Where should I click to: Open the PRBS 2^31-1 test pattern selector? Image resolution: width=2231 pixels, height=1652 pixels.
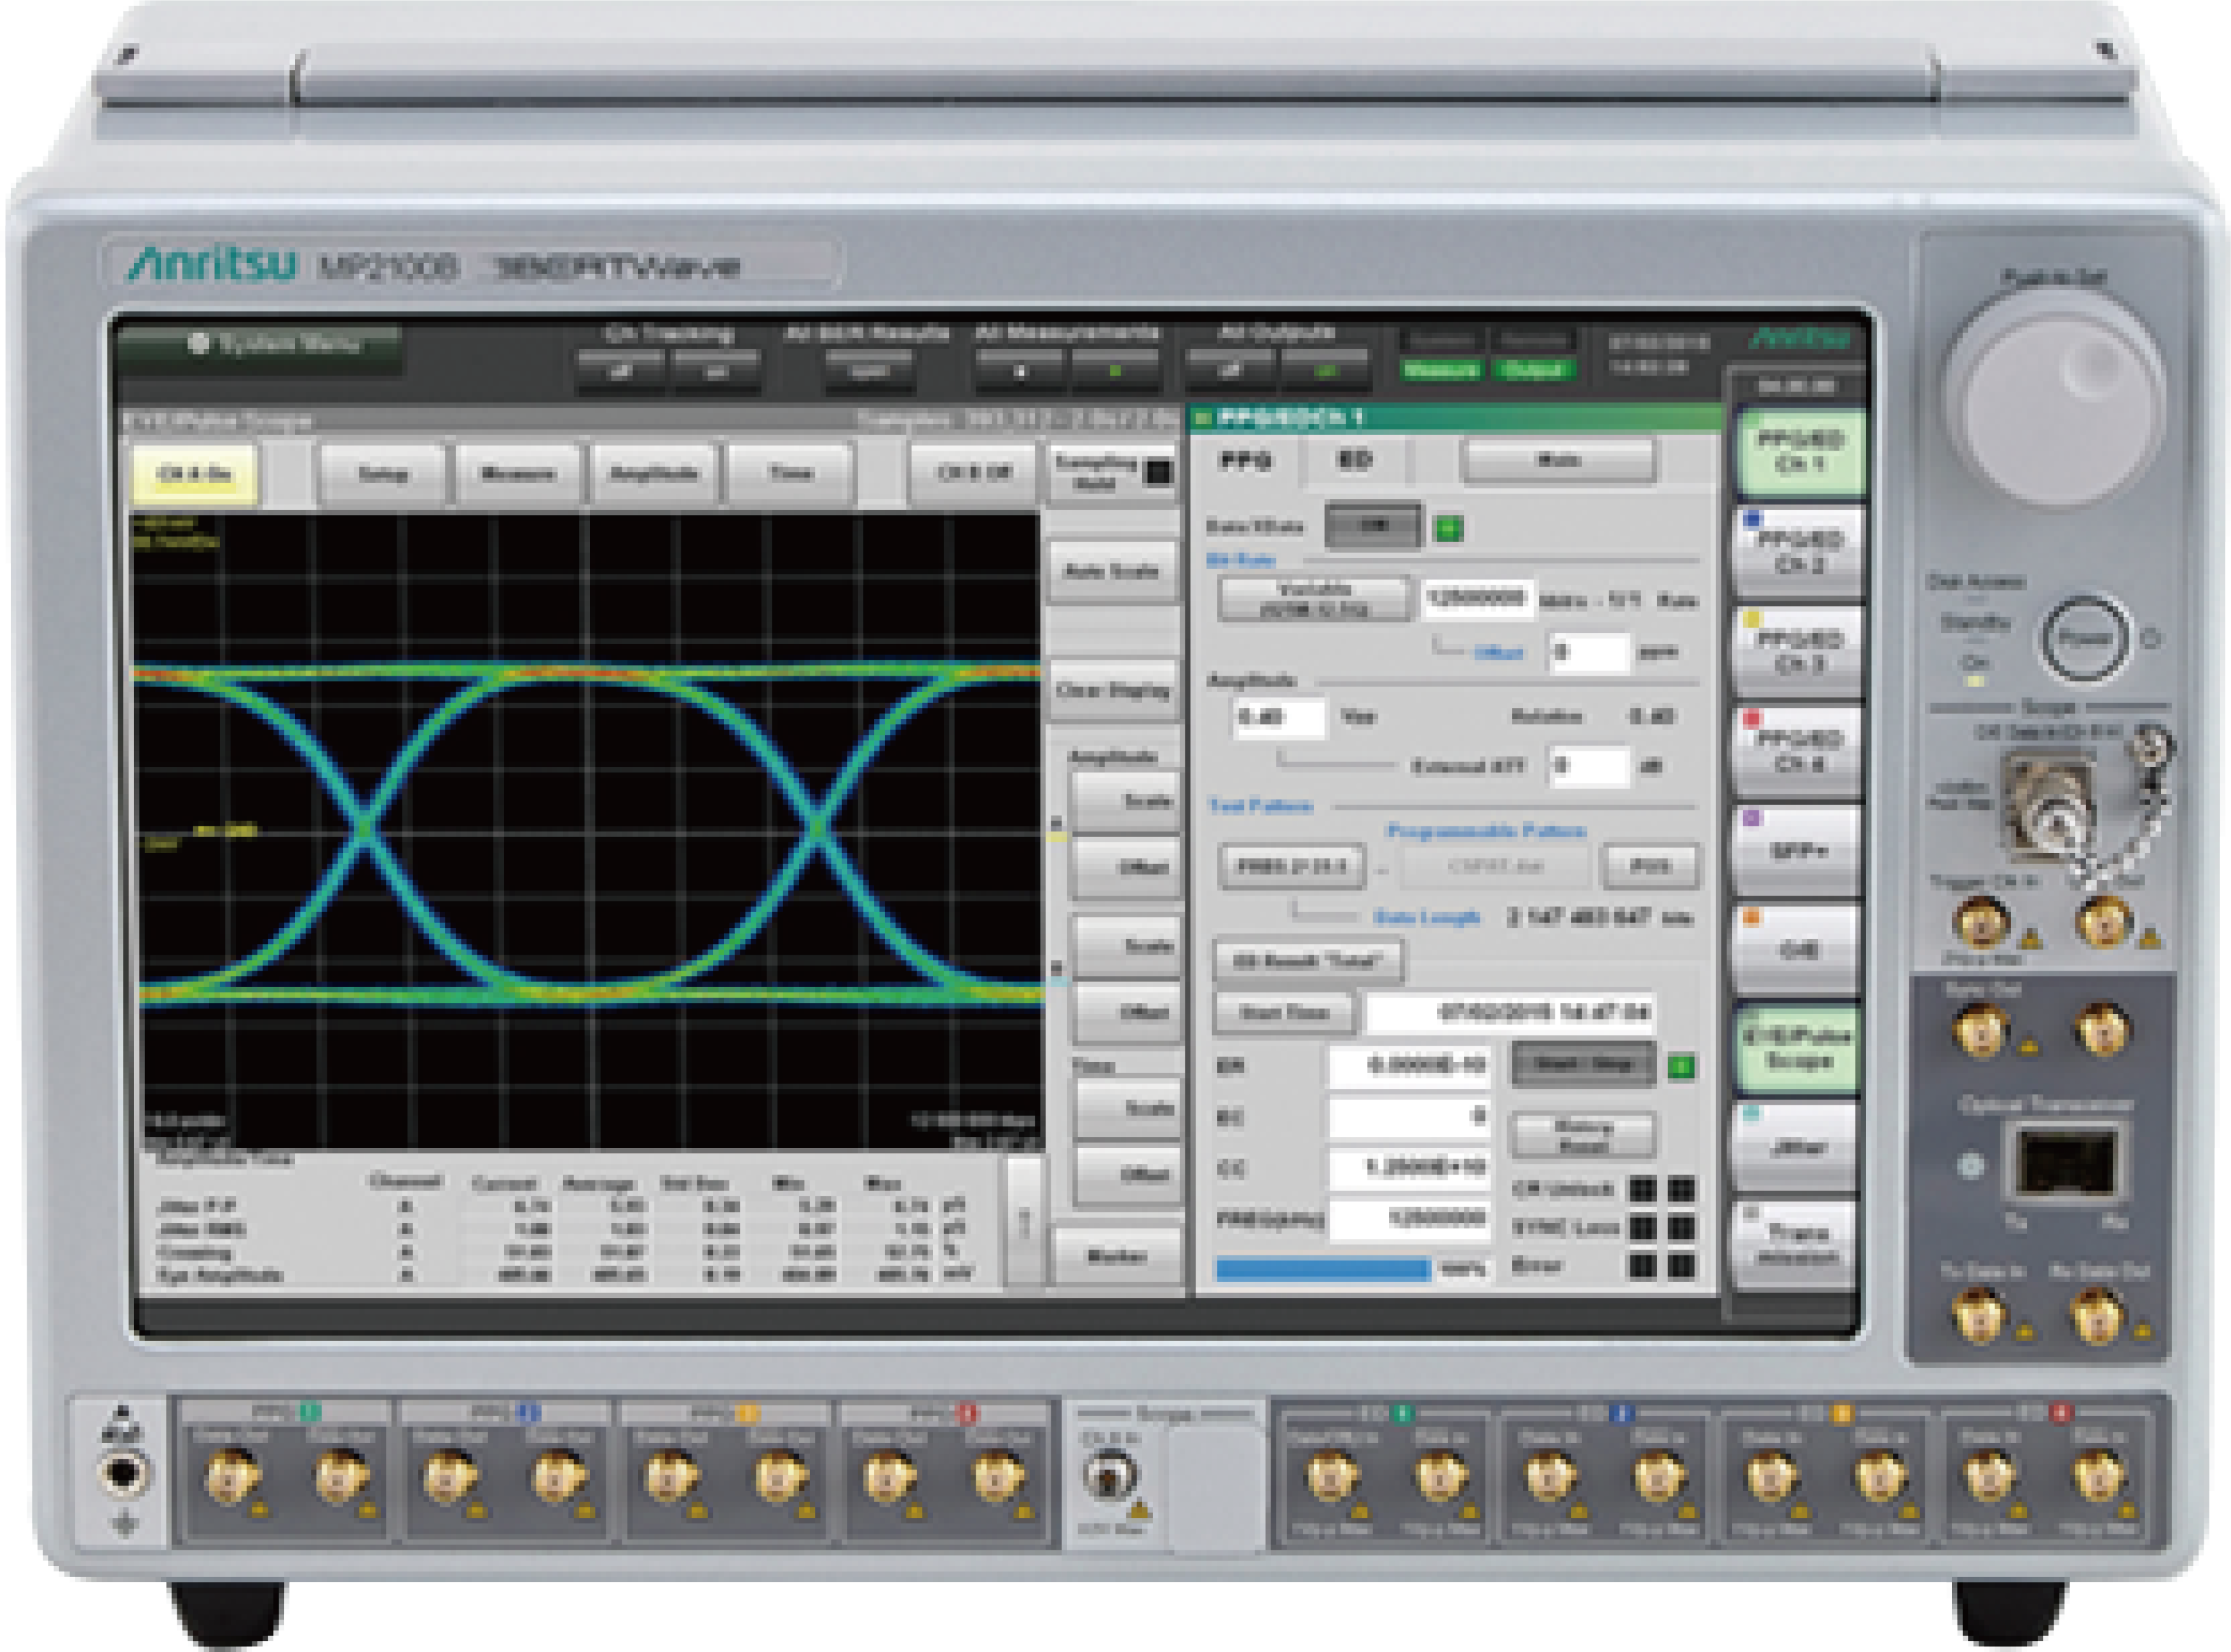coord(1292,866)
